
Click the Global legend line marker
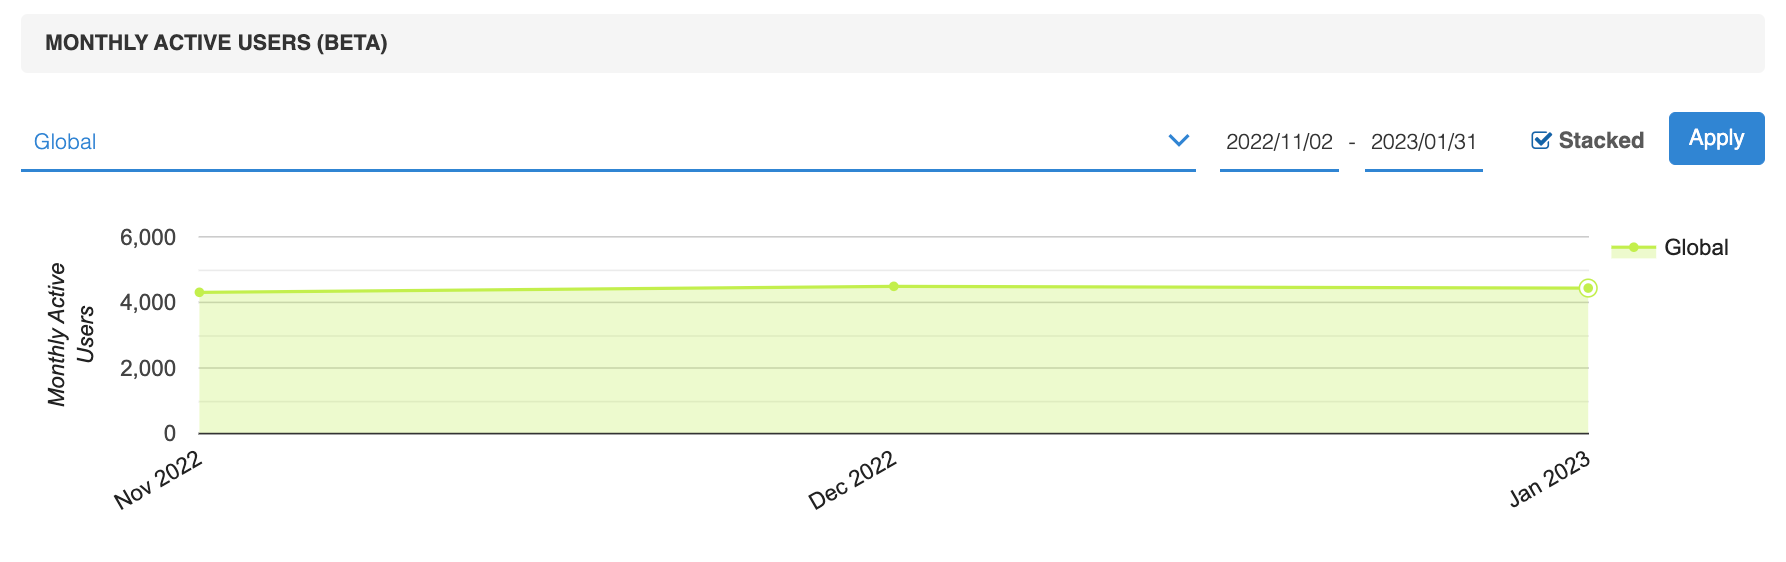pyautogui.click(x=1633, y=248)
